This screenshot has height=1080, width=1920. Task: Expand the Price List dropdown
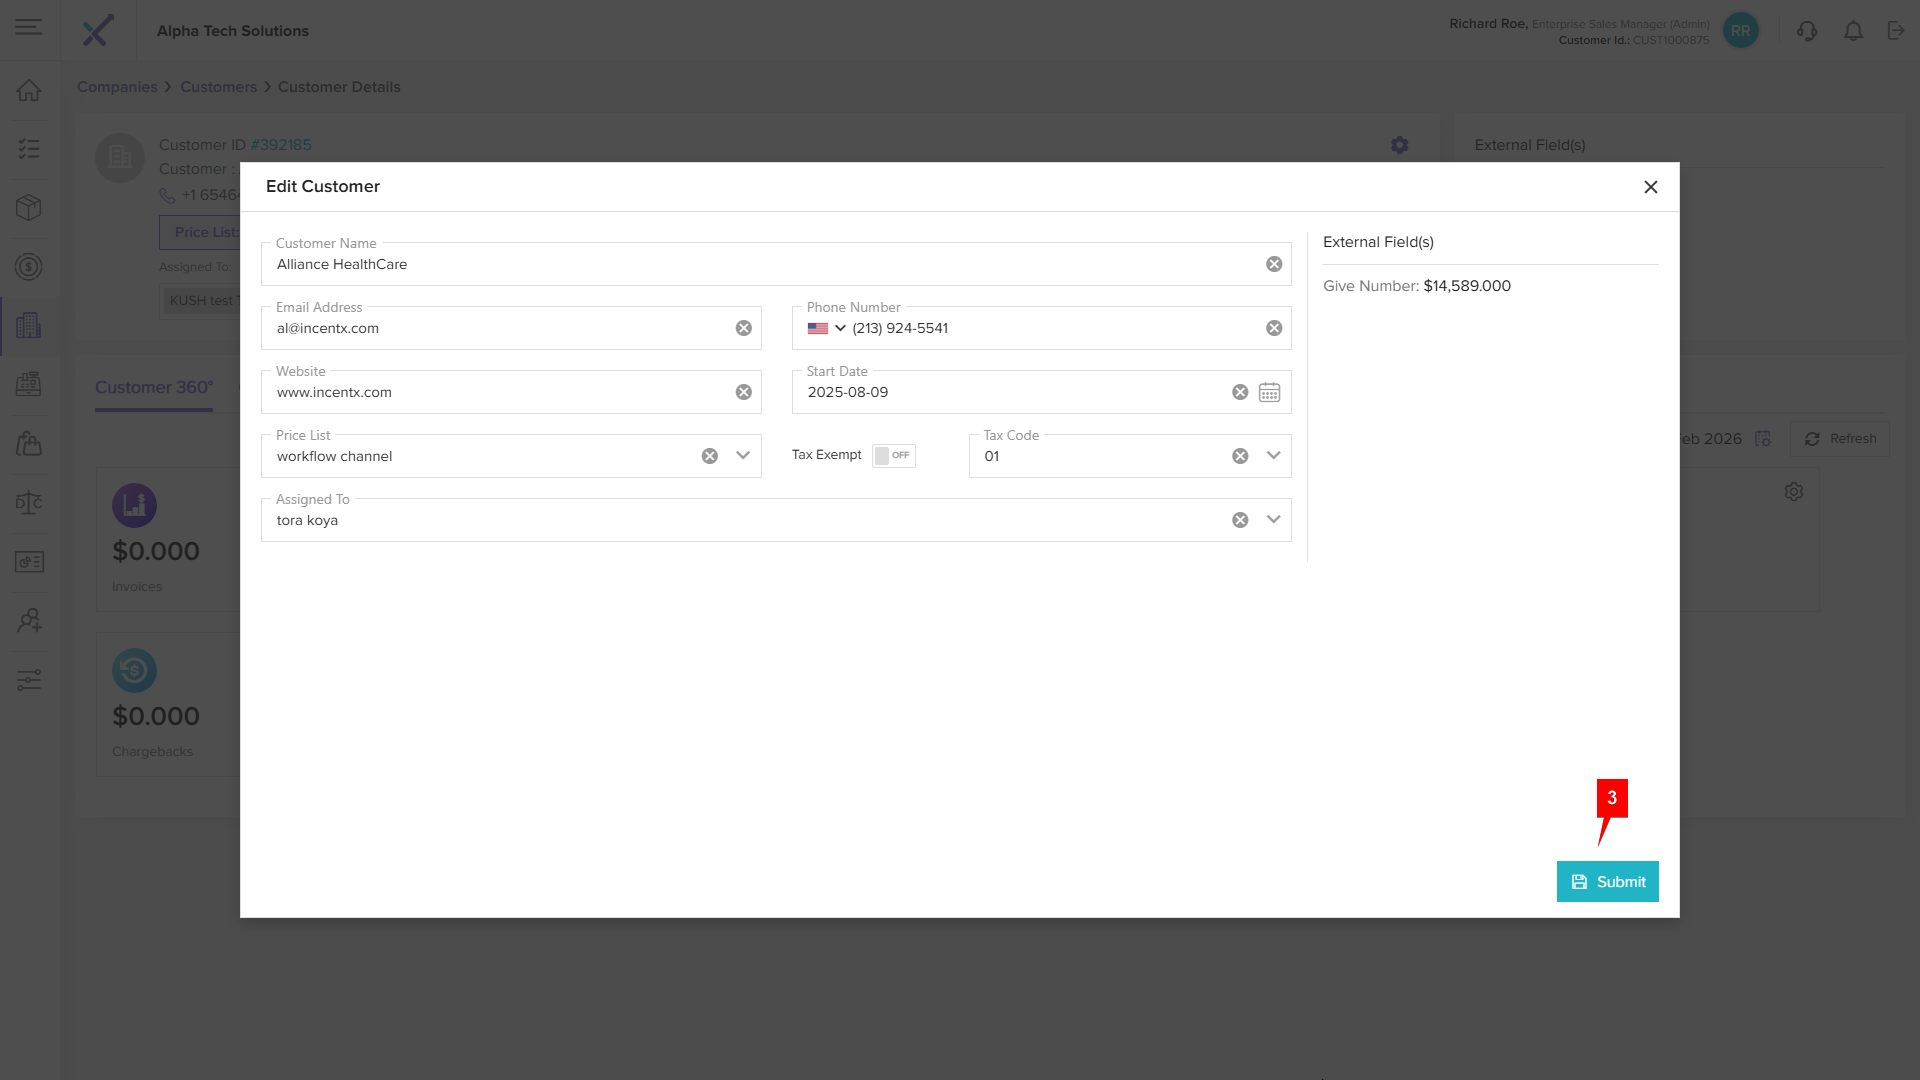[x=743, y=455]
